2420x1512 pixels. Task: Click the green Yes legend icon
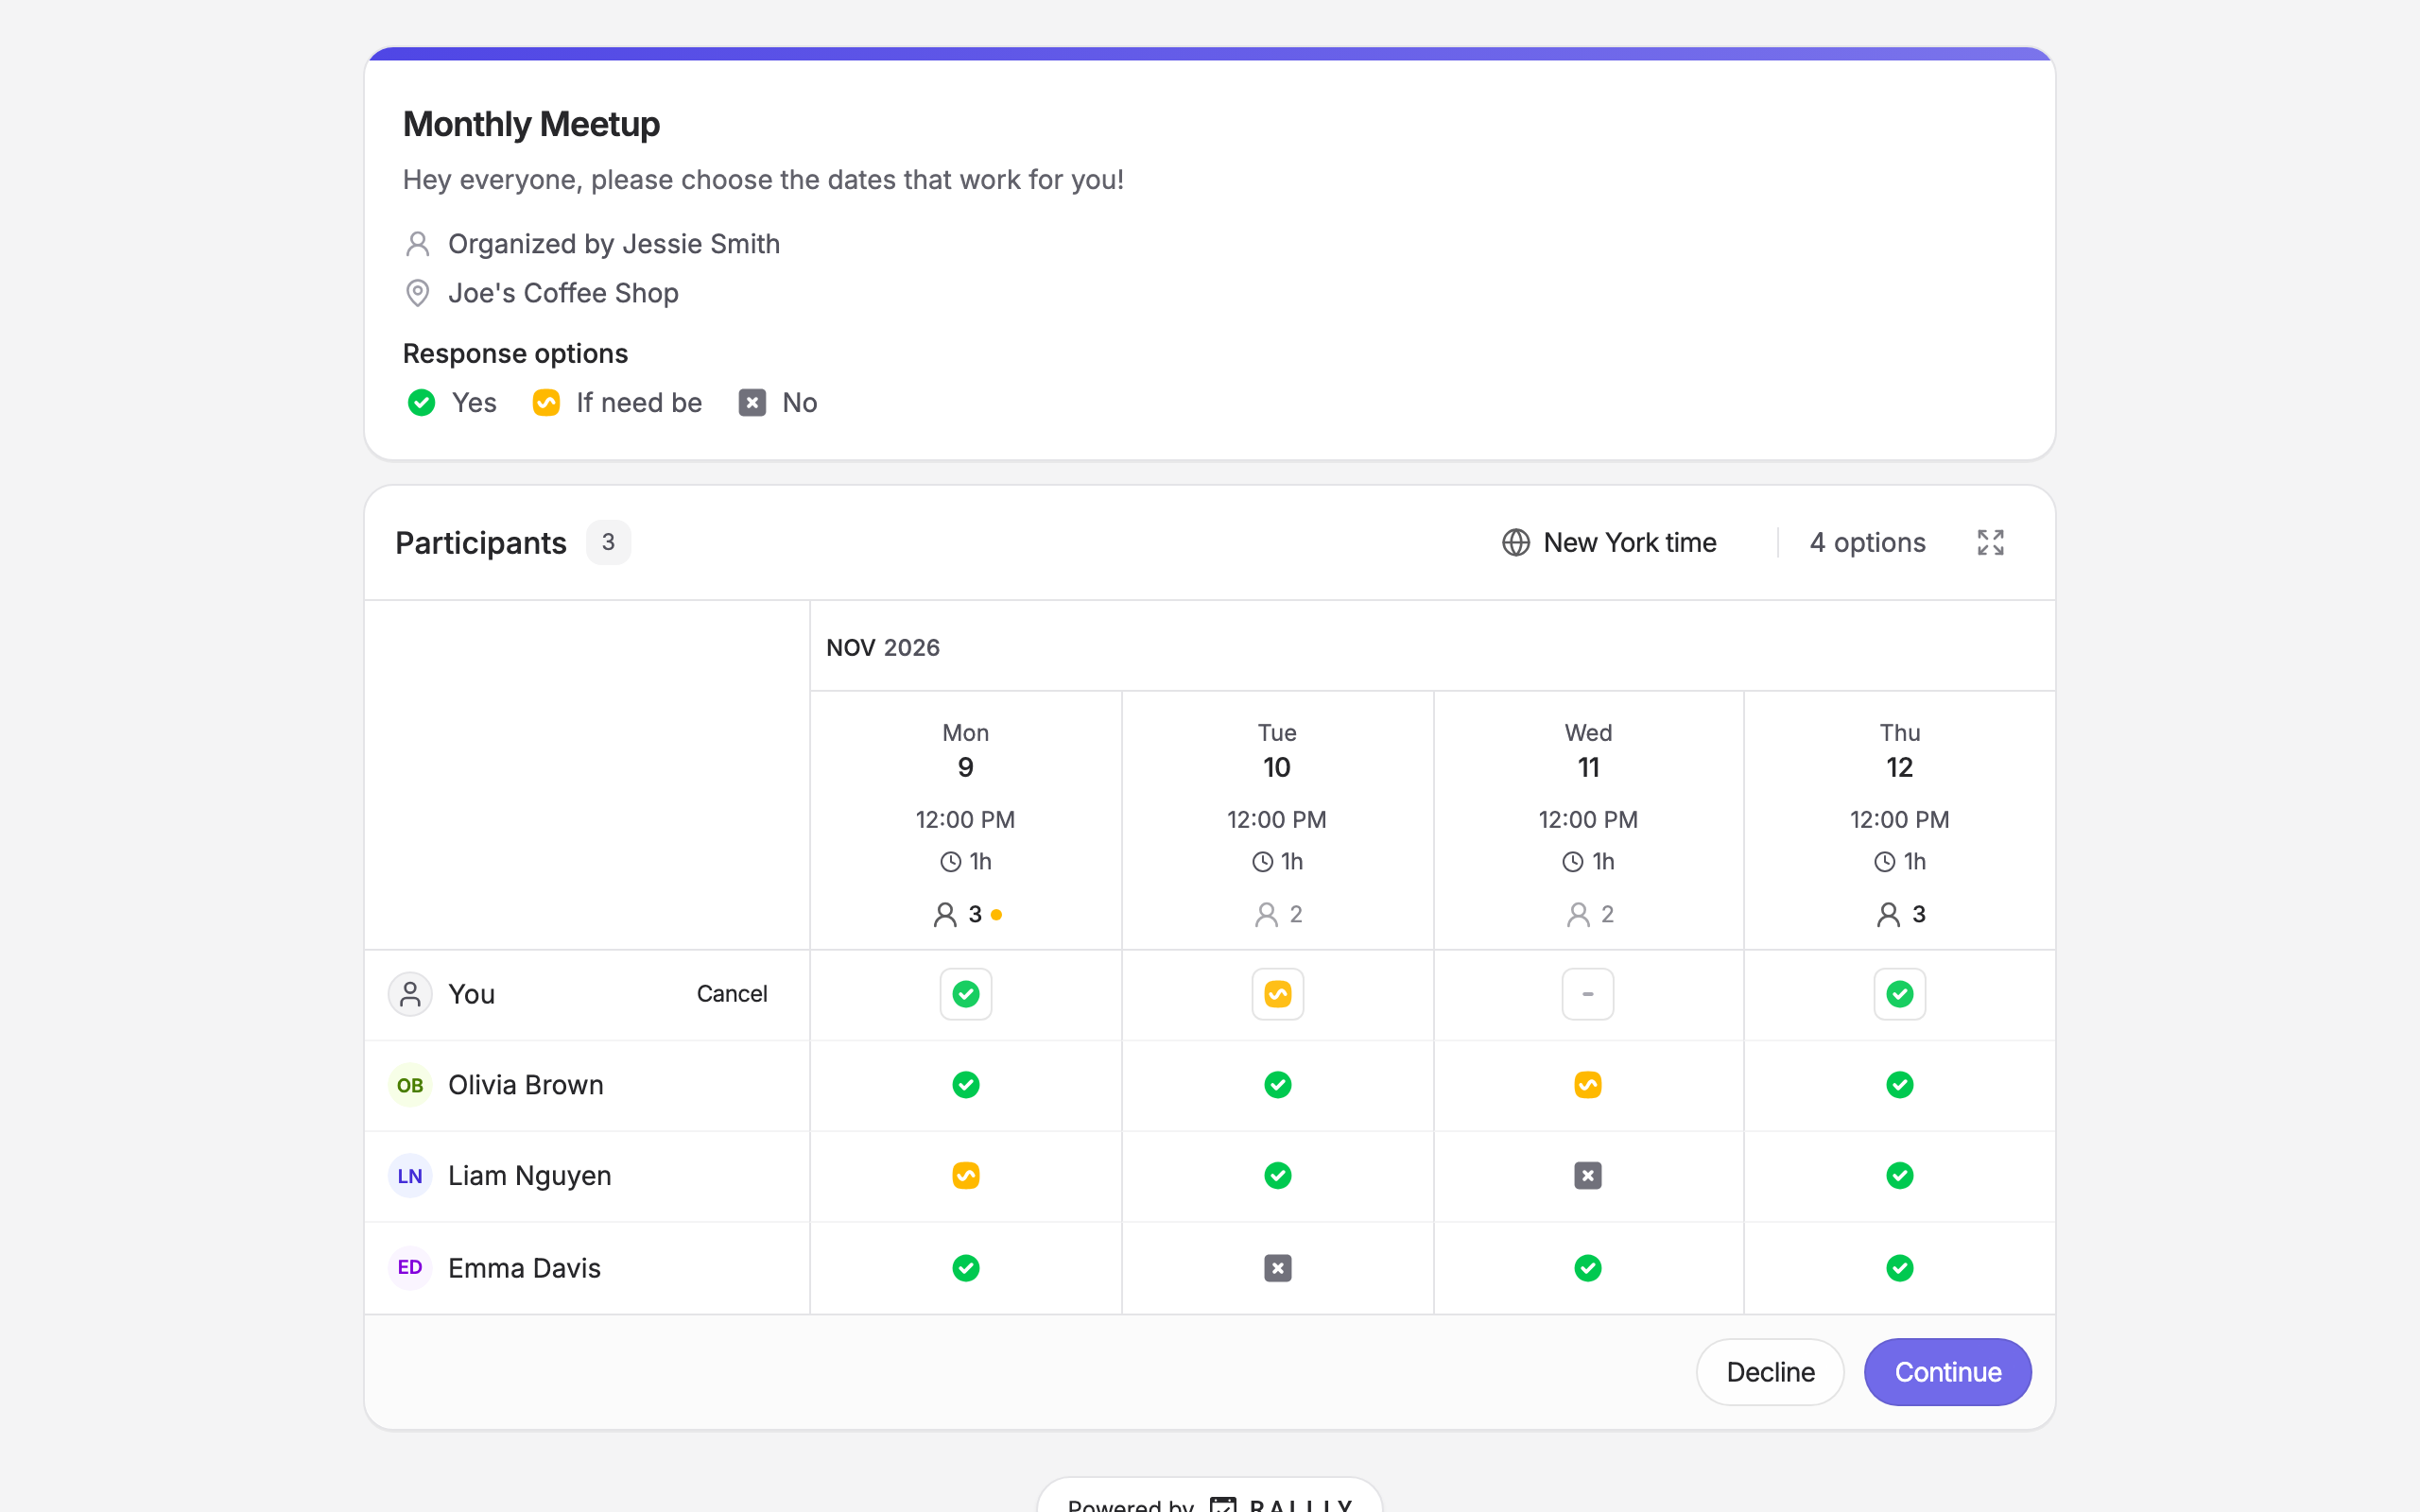point(421,403)
